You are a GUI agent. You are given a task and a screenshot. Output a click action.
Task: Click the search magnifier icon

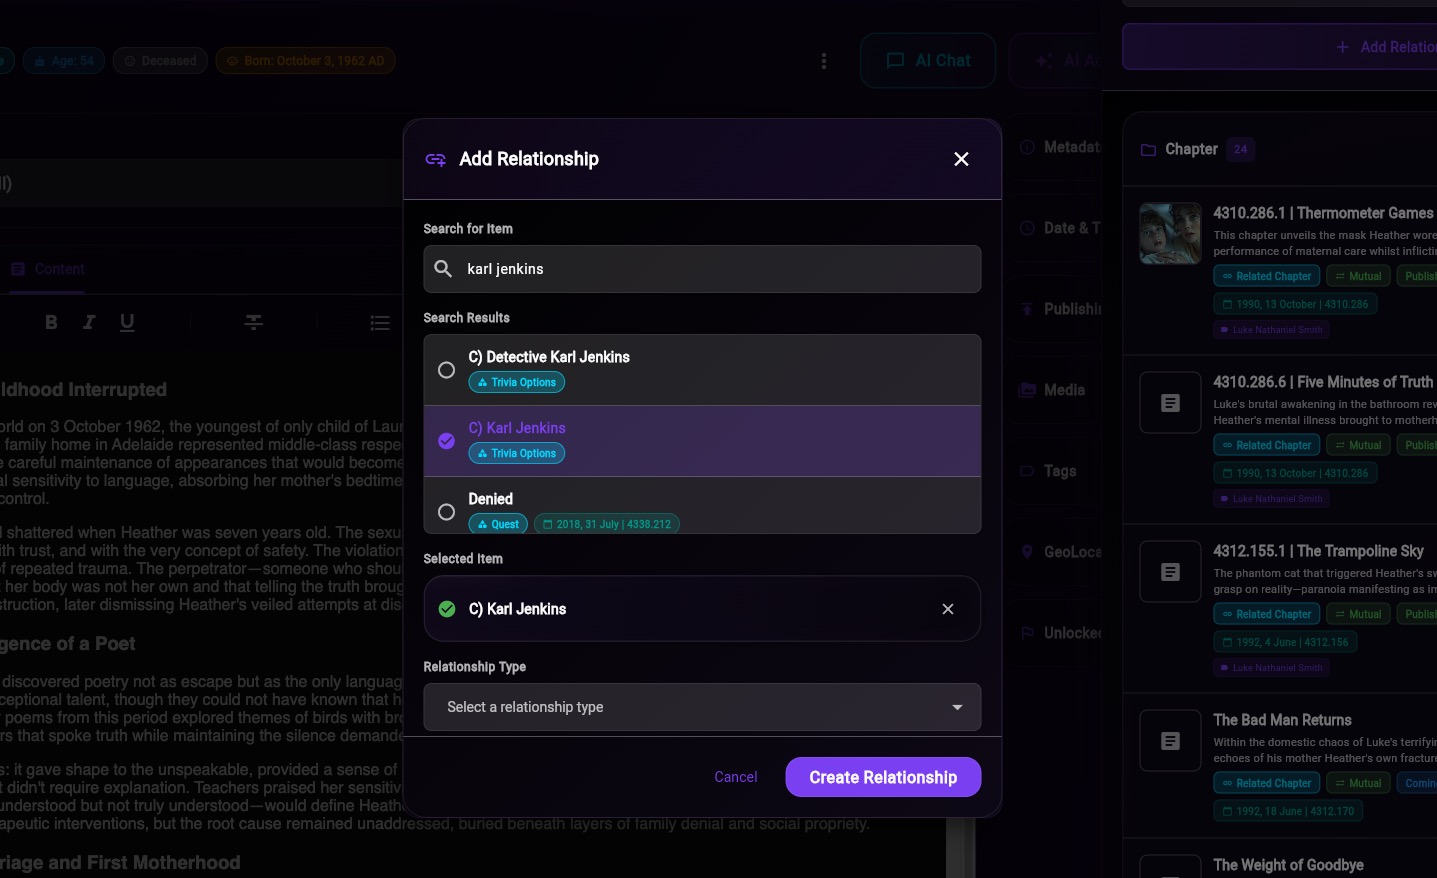(x=443, y=269)
